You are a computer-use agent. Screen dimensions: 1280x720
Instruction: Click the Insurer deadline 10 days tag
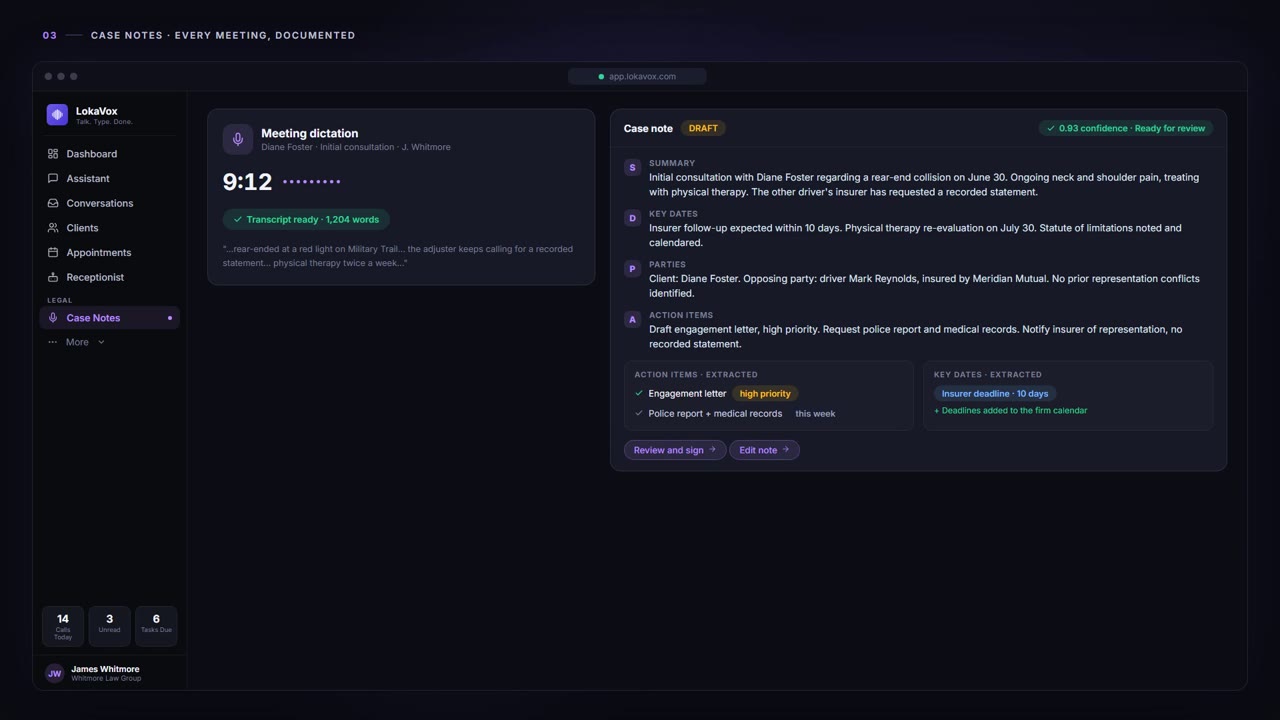[995, 393]
